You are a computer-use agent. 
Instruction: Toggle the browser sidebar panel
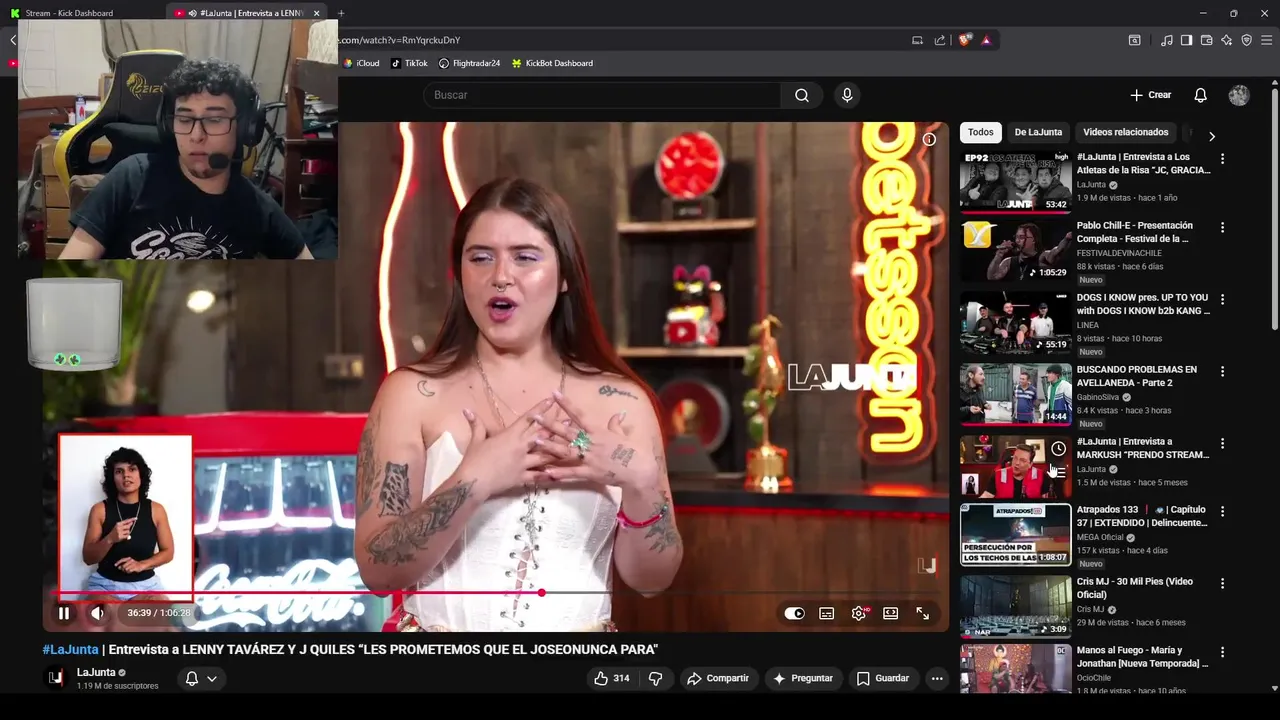1186,40
